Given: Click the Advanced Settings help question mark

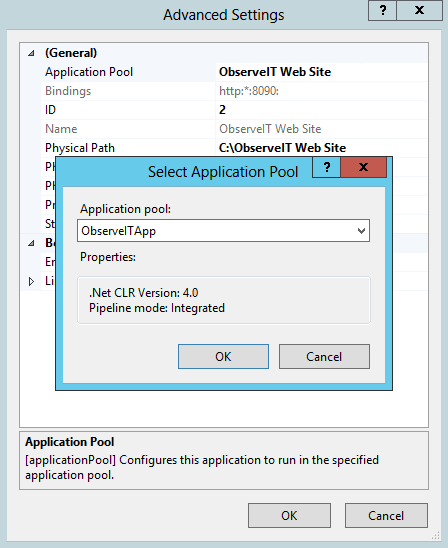Looking at the screenshot, I should pyautogui.click(x=383, y=10).
